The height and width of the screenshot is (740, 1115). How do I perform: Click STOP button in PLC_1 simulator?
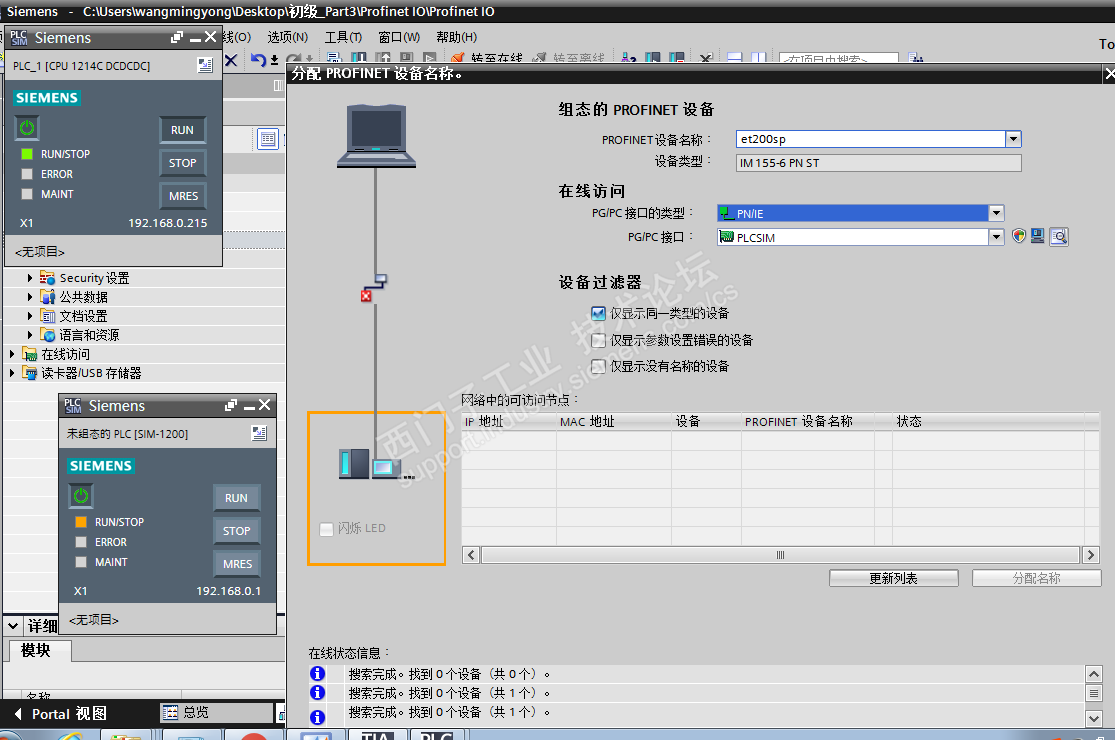pyautogui.click(x=183, y=163)
